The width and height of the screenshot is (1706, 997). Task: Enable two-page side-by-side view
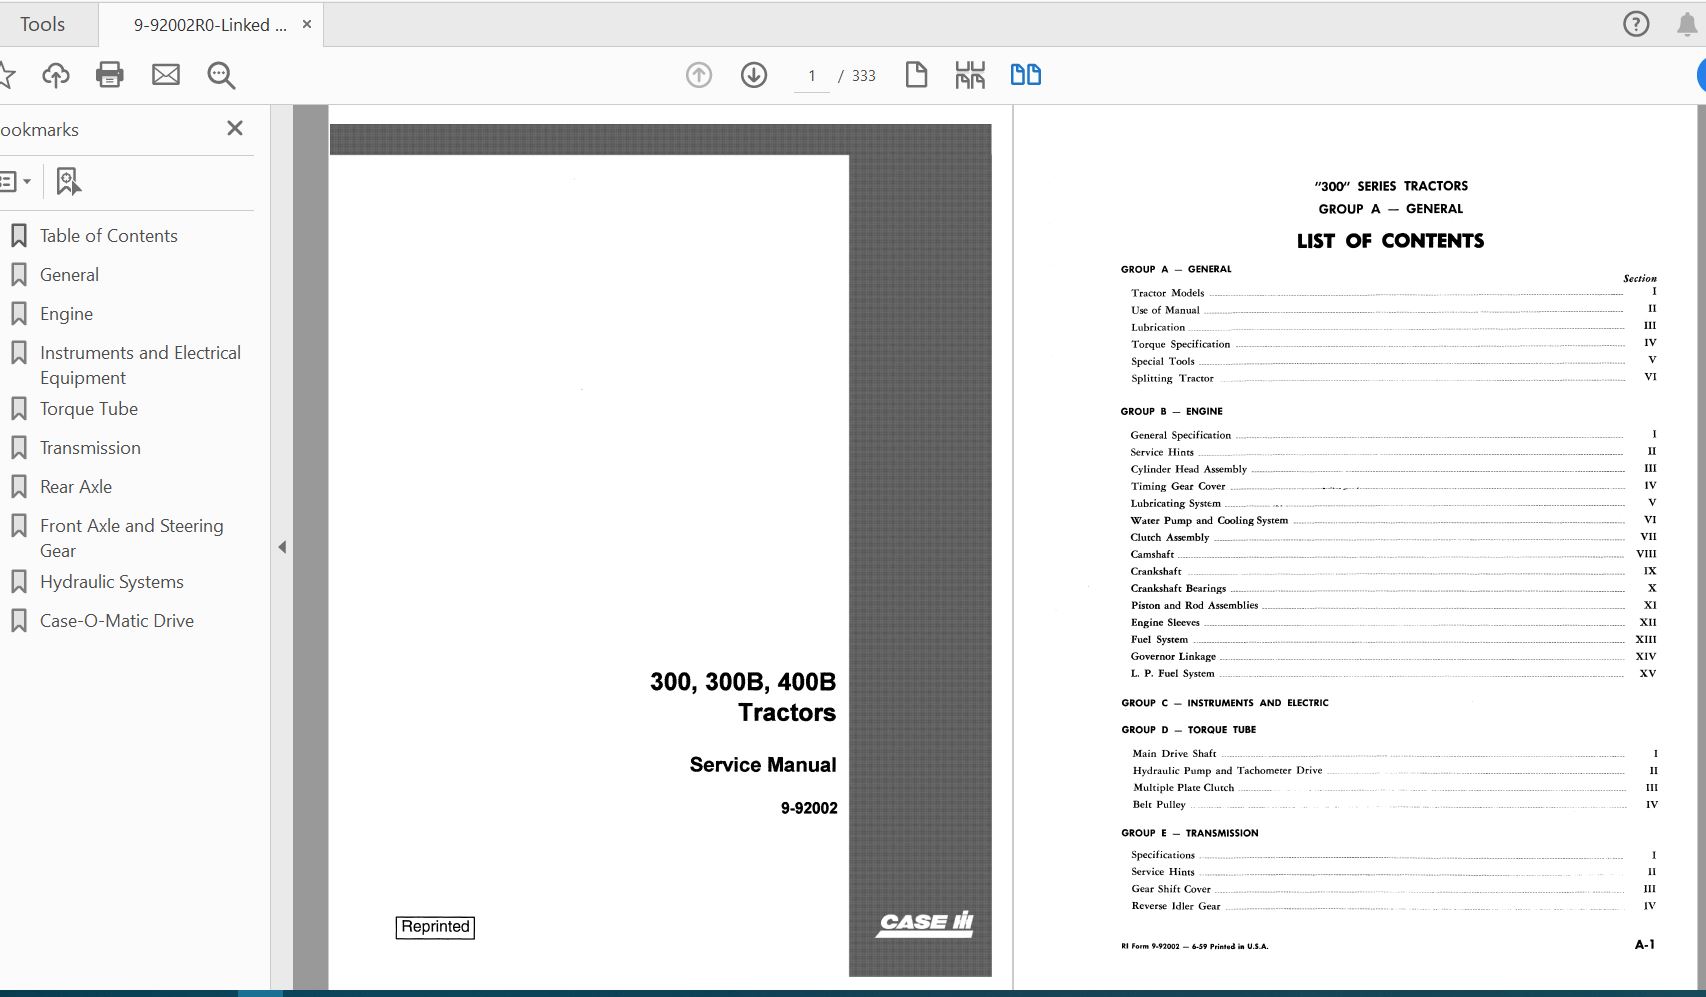(1025, 74)
